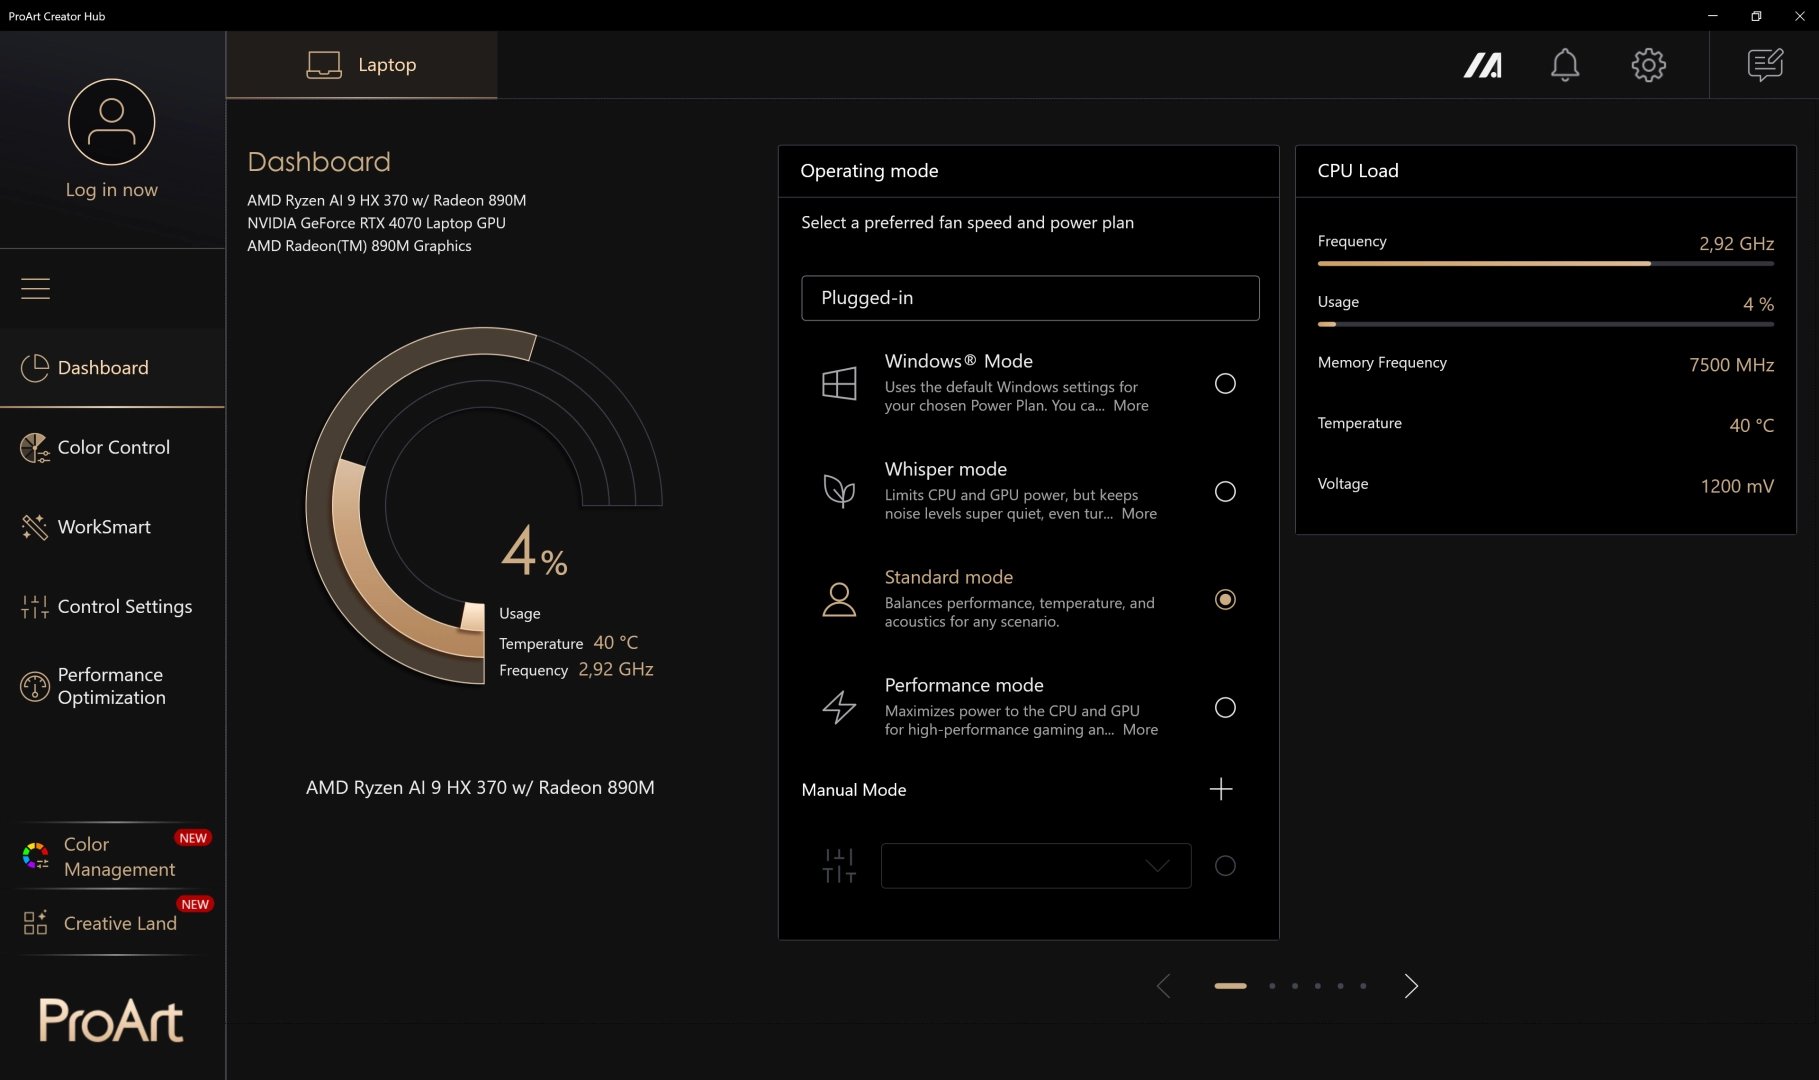Select Dashboard in the sidebar

[101, 367]
